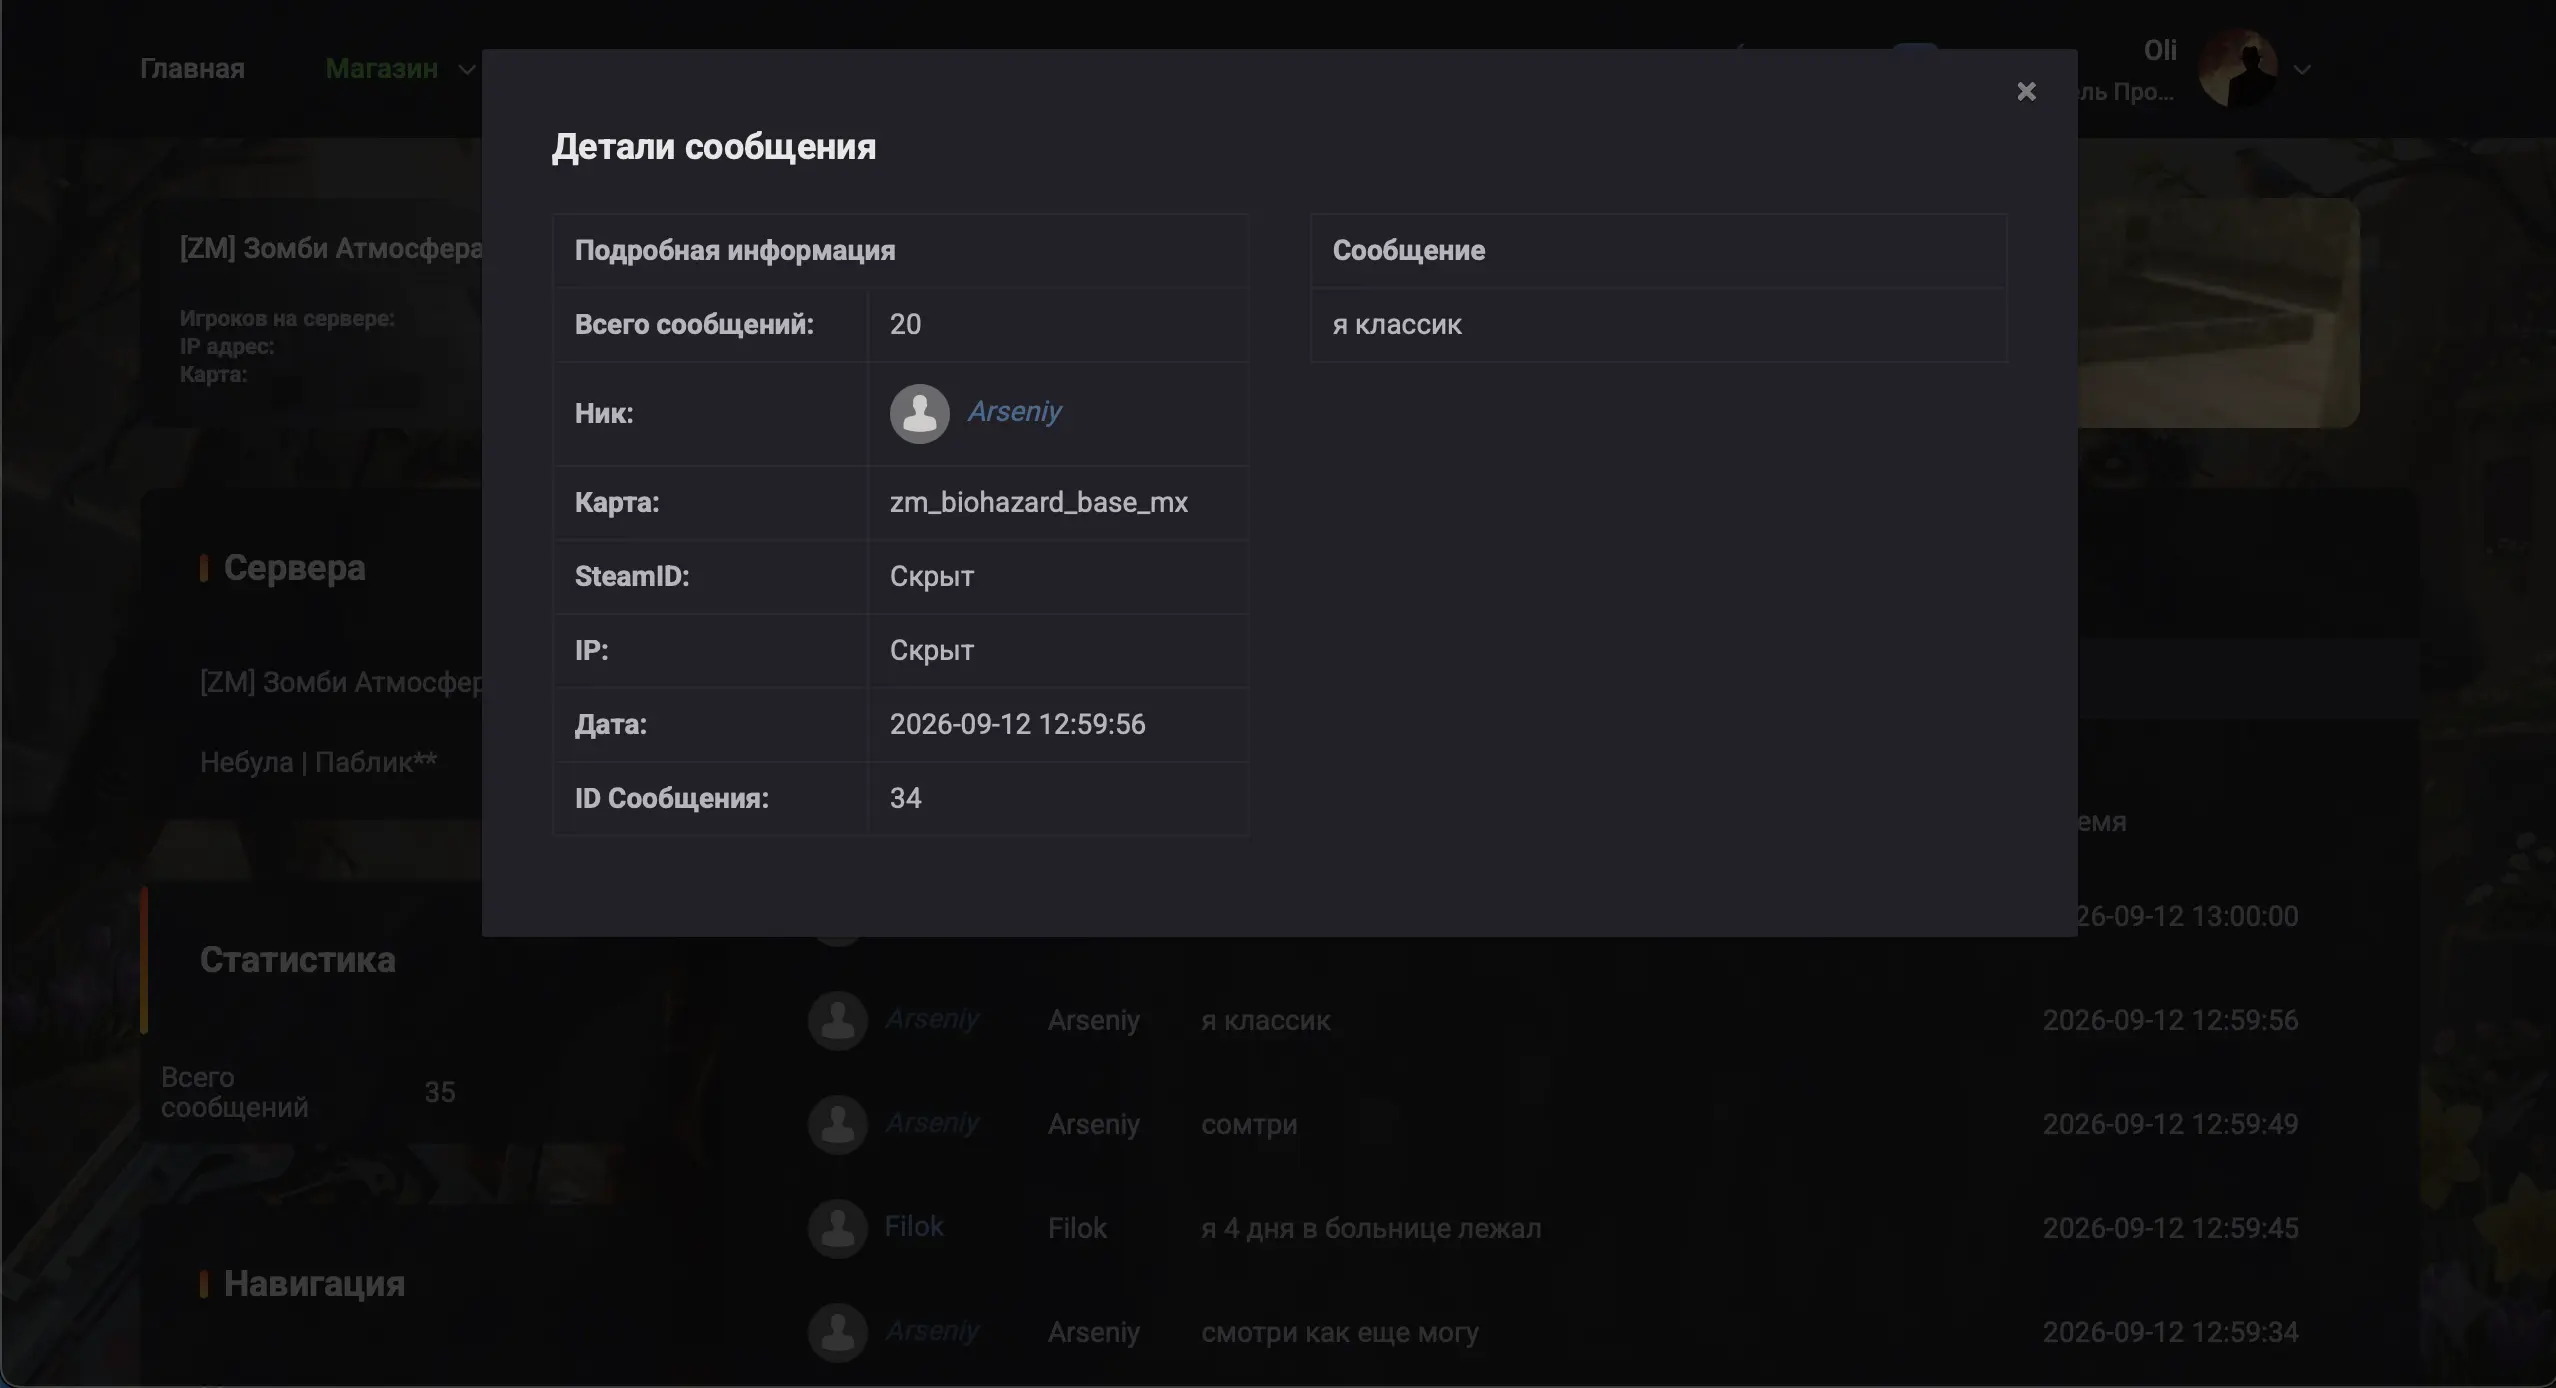Open italic Arseniy link in the 'я классик' row
Viewport: 2556px width, 1388px height.
tap(932, 1019)
